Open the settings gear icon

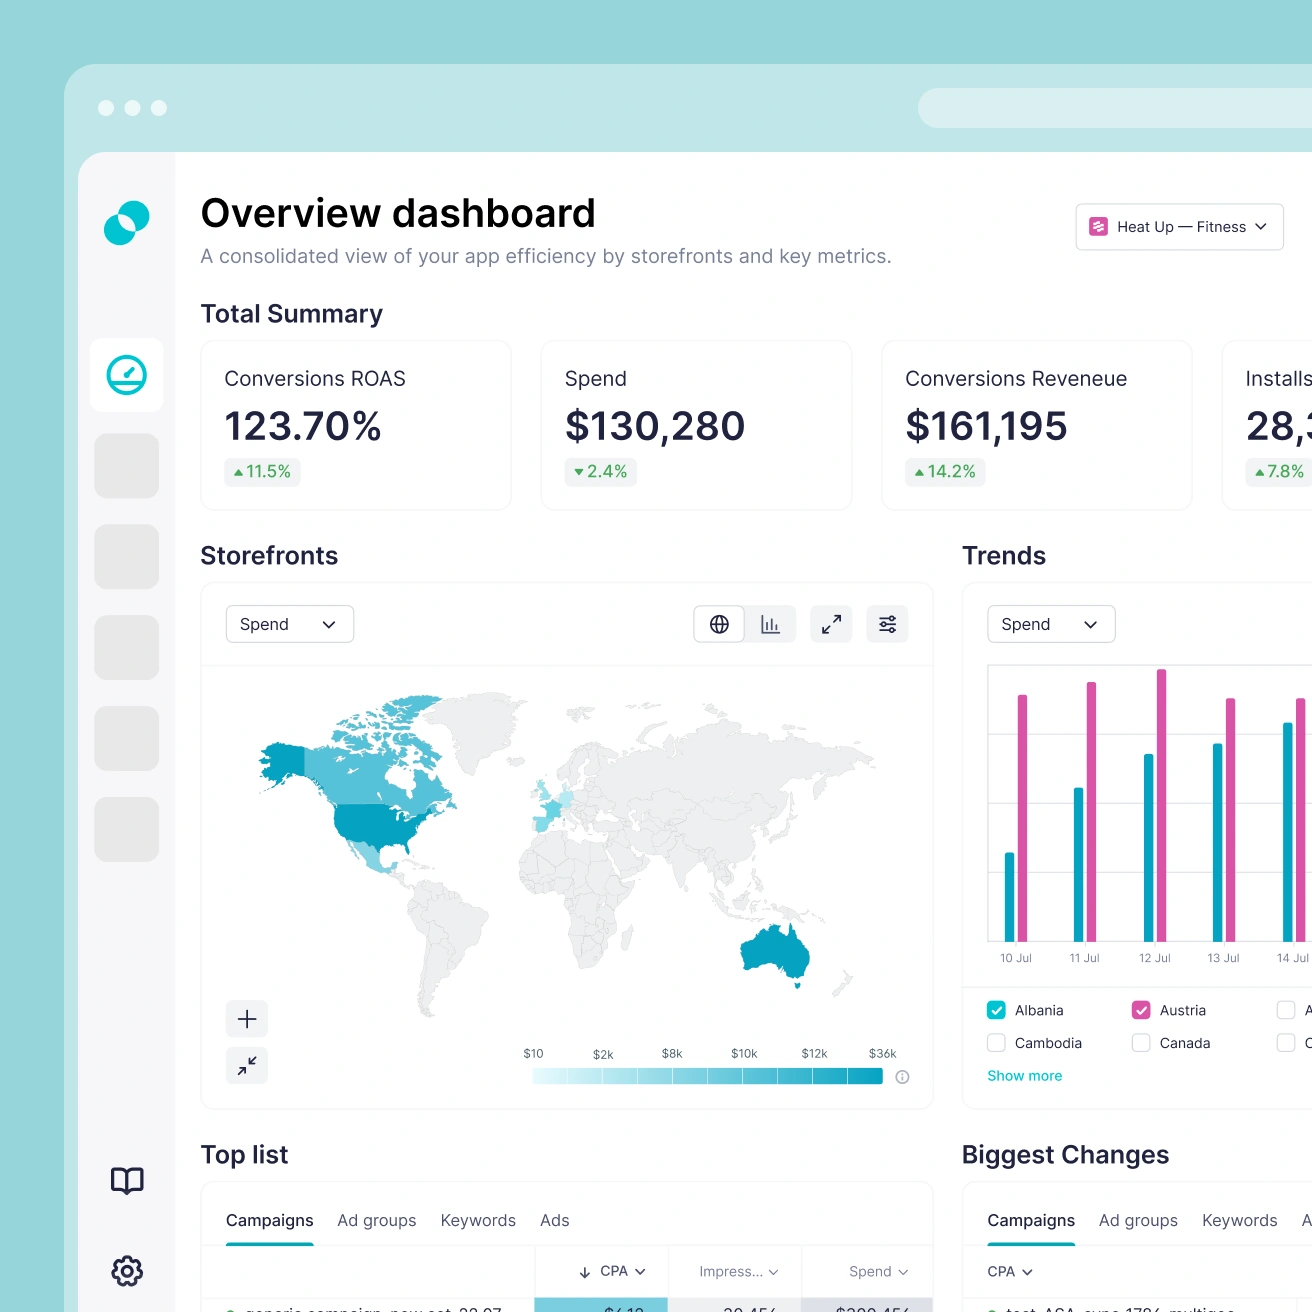pos(127,1271)
